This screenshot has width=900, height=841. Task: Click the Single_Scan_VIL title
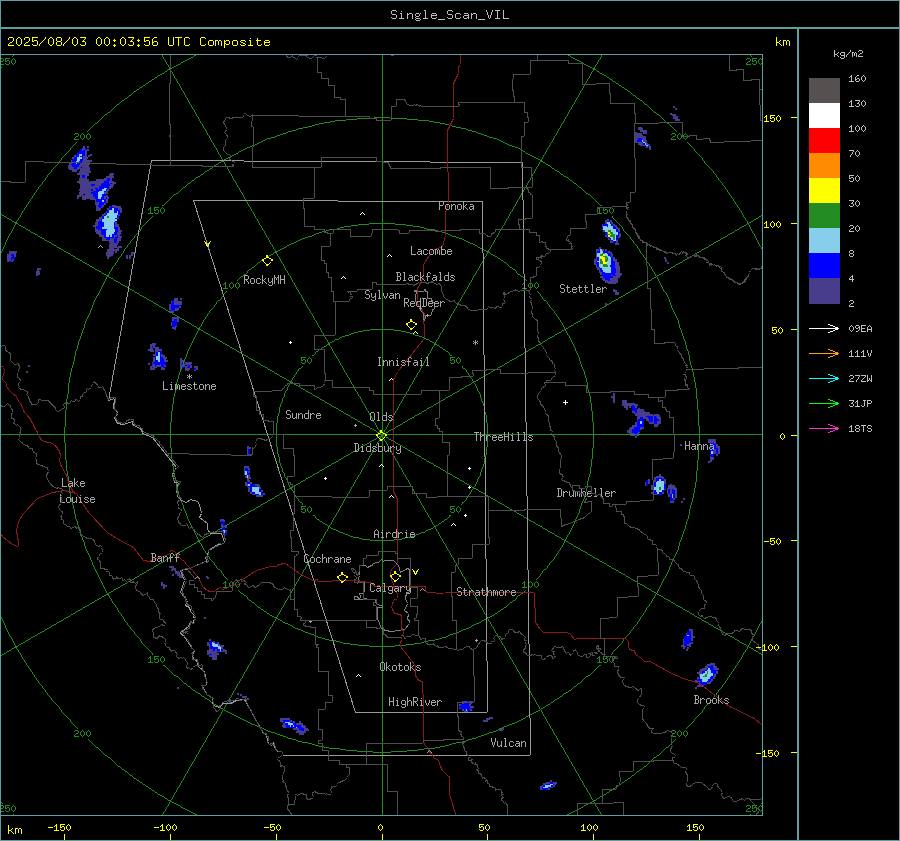(x=449, y=15)
